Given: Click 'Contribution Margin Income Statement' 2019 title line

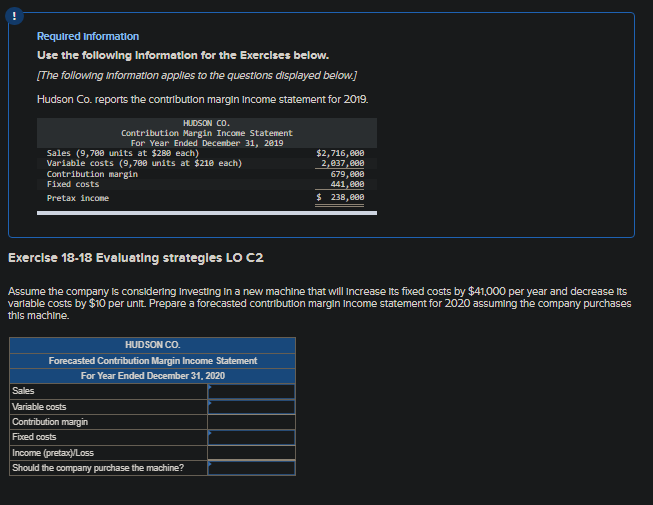Looking at the screenshot, I should [207, 133].
